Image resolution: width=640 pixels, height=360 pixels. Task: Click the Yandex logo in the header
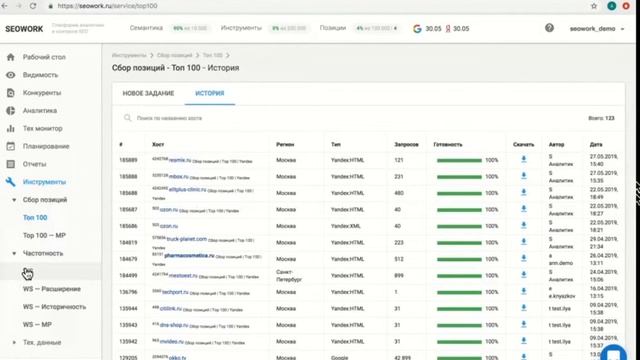[x=448, y=29]
